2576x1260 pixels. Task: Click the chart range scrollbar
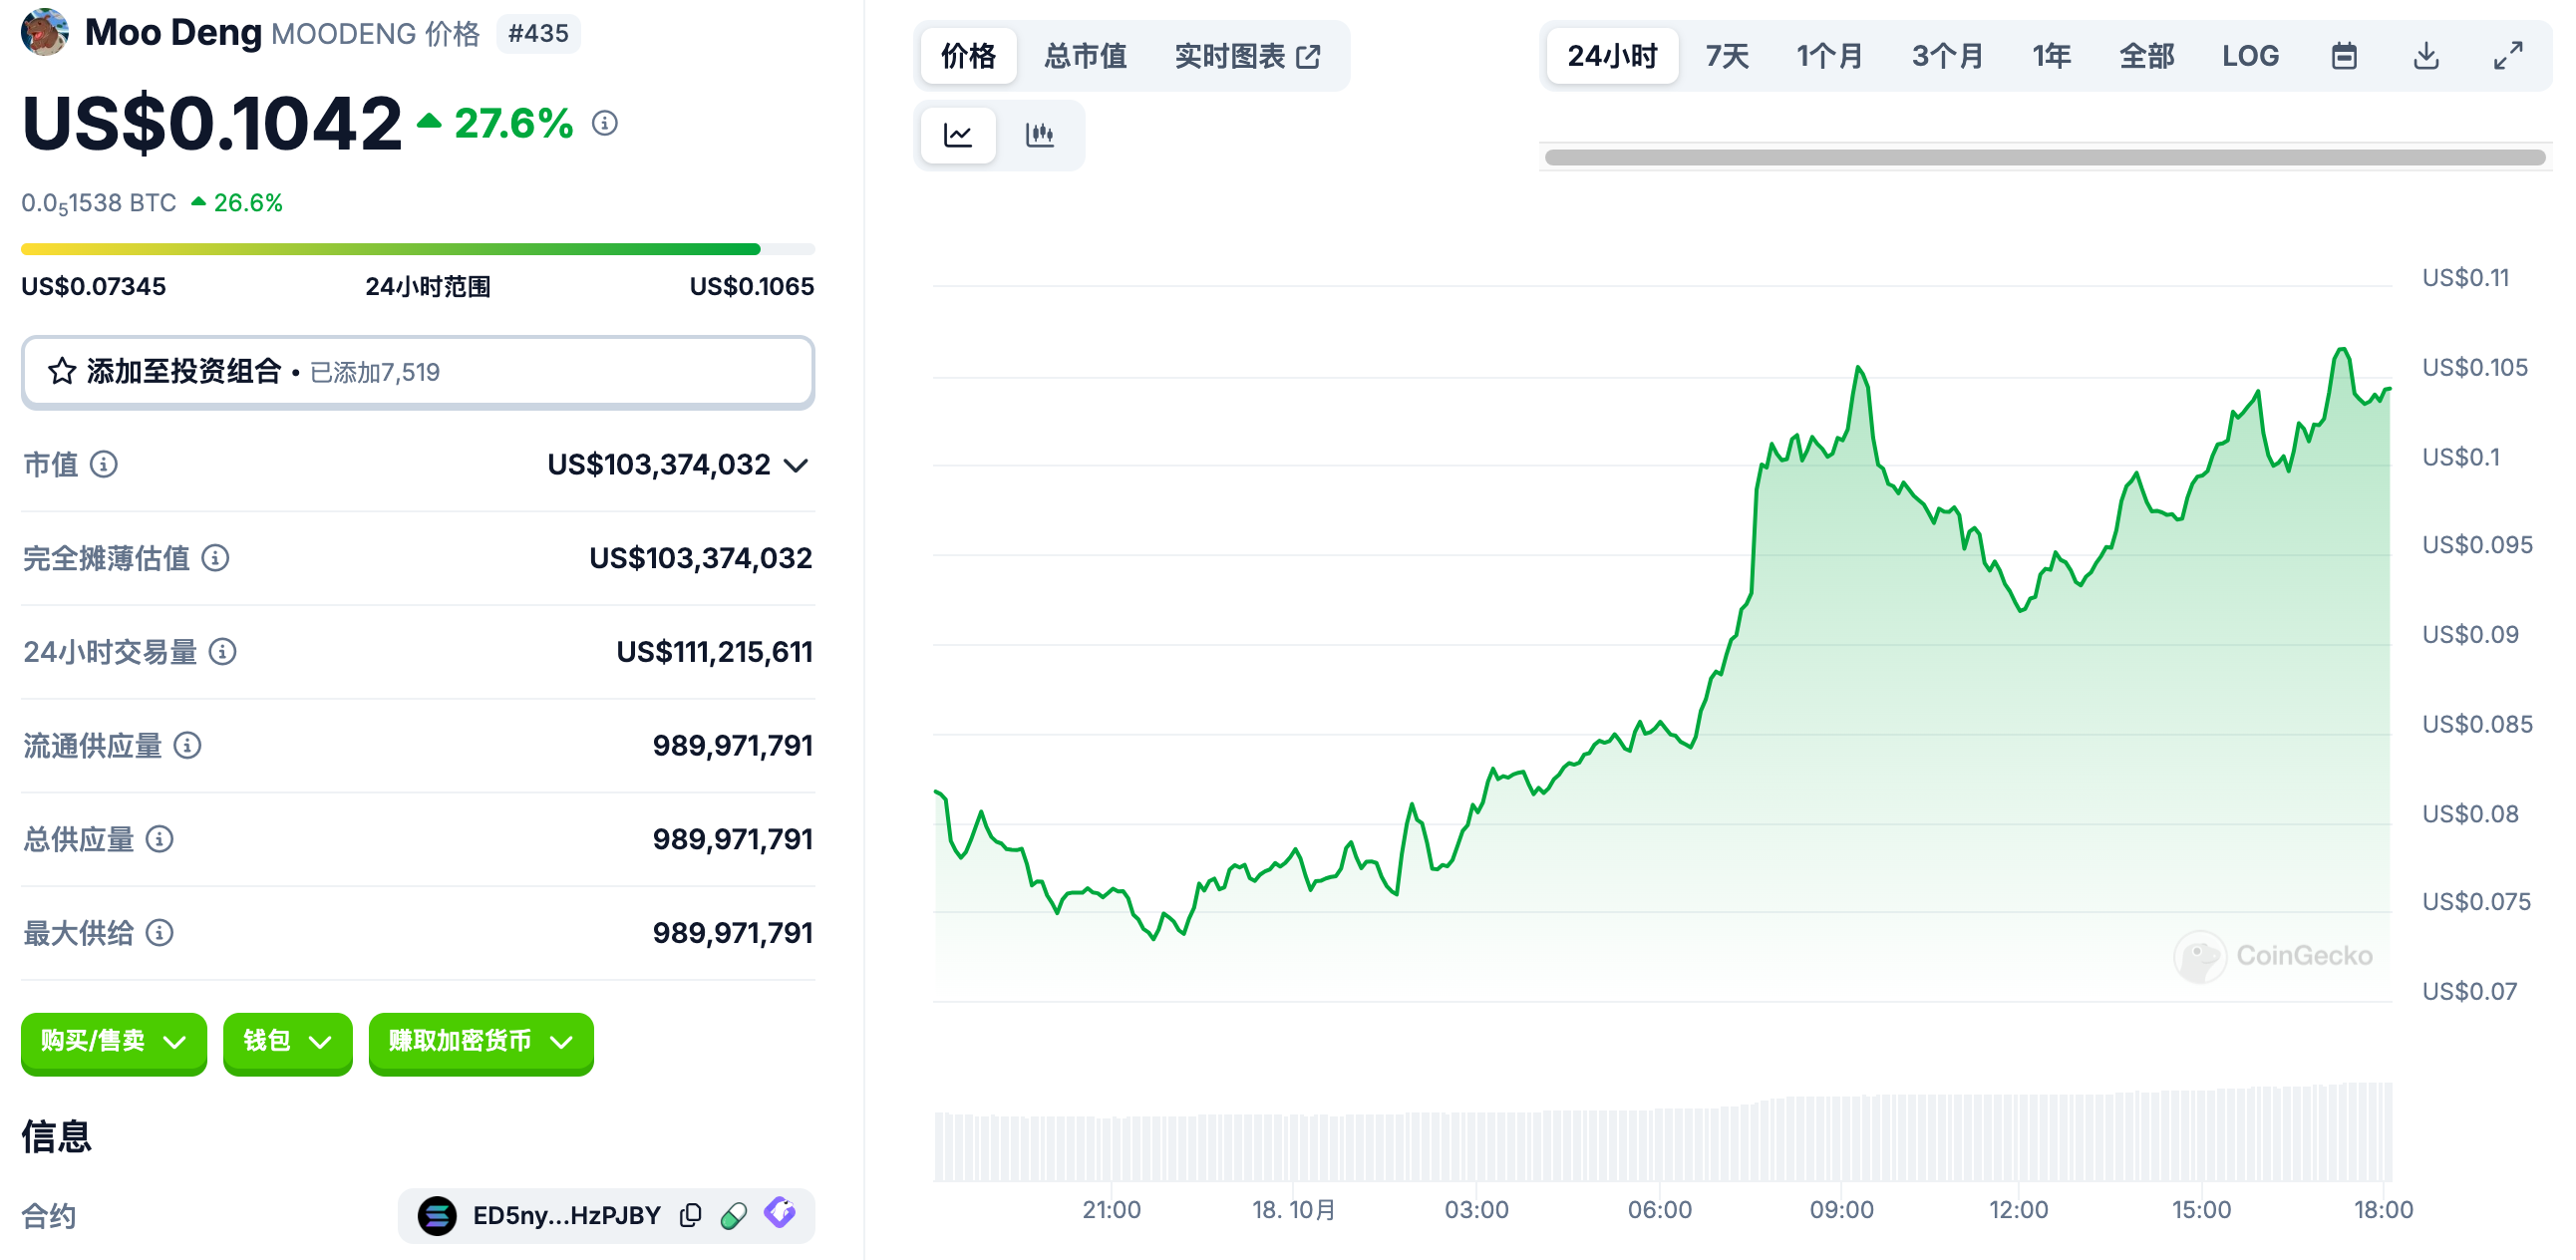2043,157
